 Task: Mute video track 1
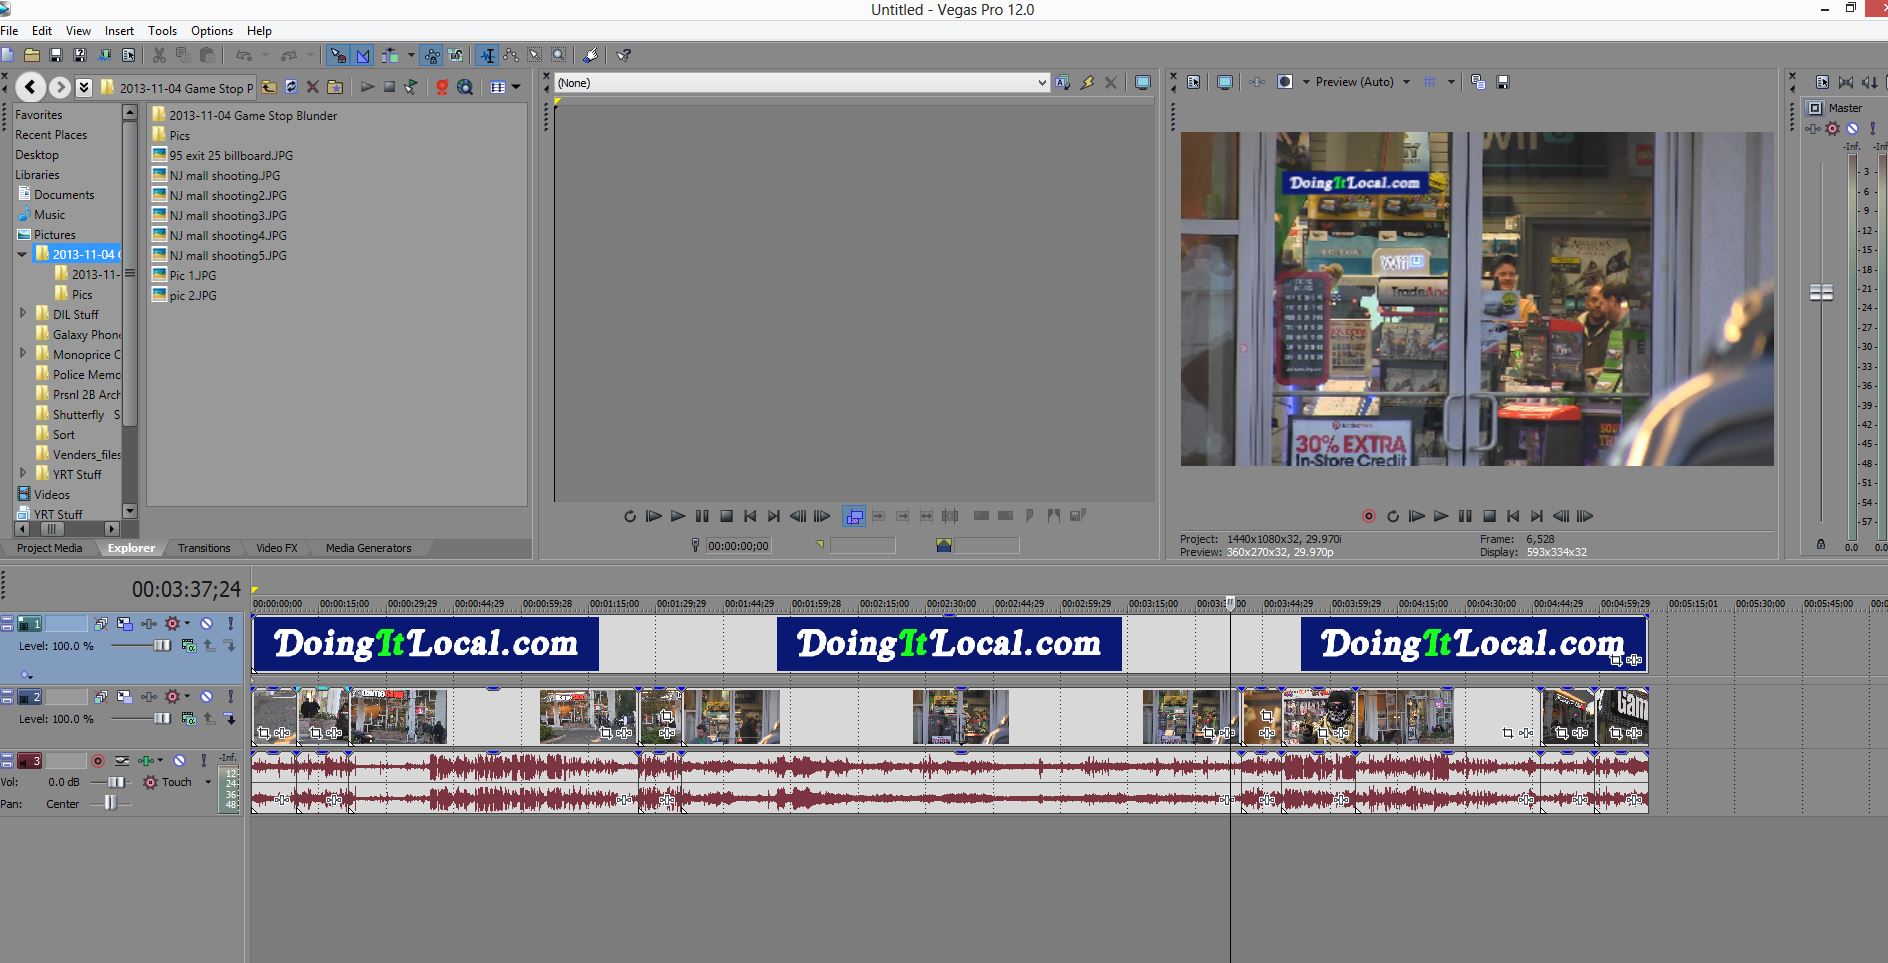click(206, 624)
